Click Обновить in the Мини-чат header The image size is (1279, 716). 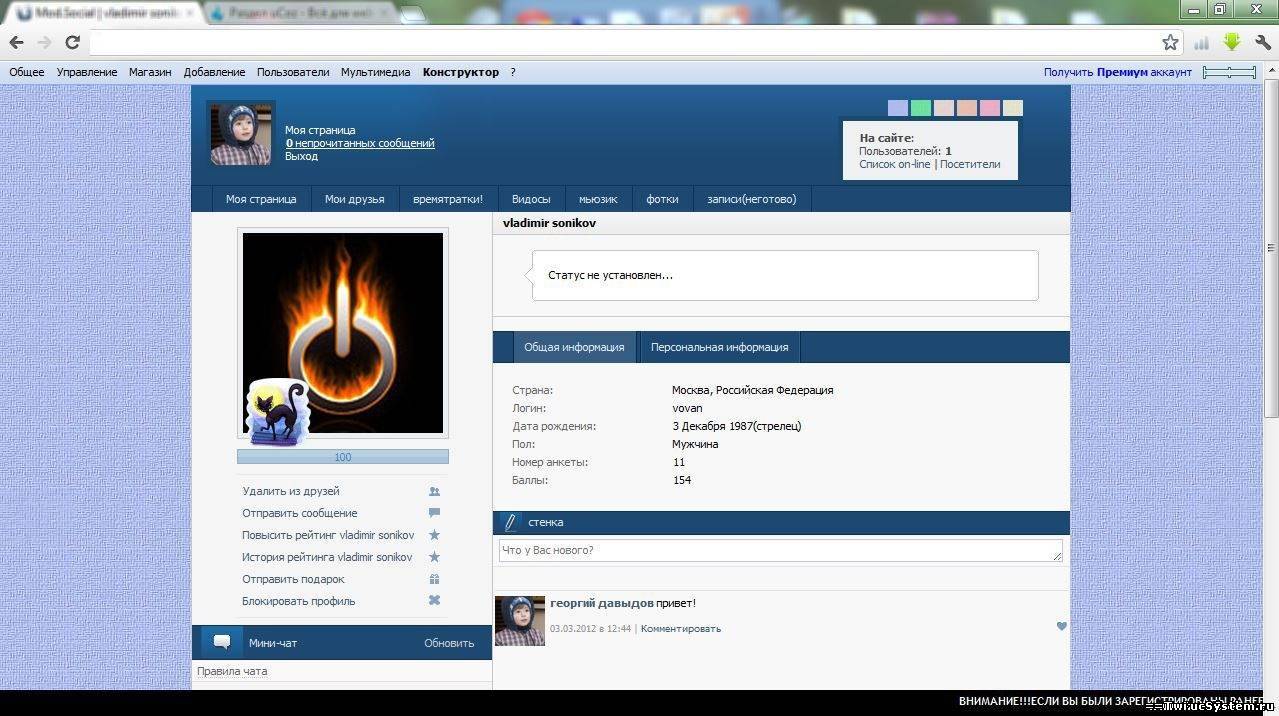pos(449,643)
